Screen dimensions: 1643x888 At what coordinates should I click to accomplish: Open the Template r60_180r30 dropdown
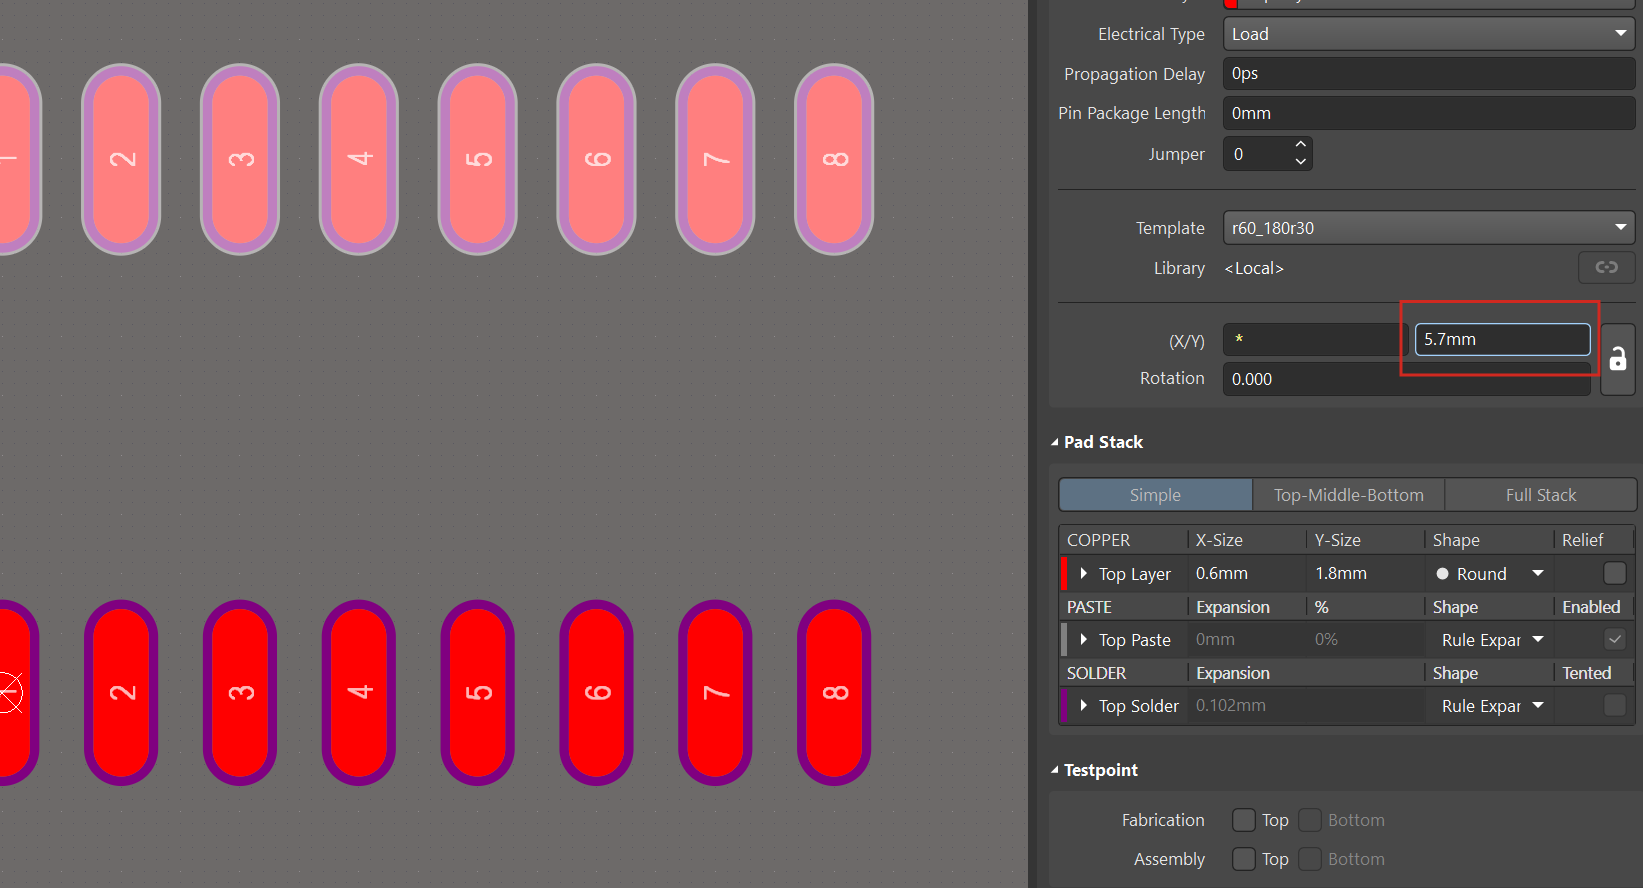tap(1429, 228)
